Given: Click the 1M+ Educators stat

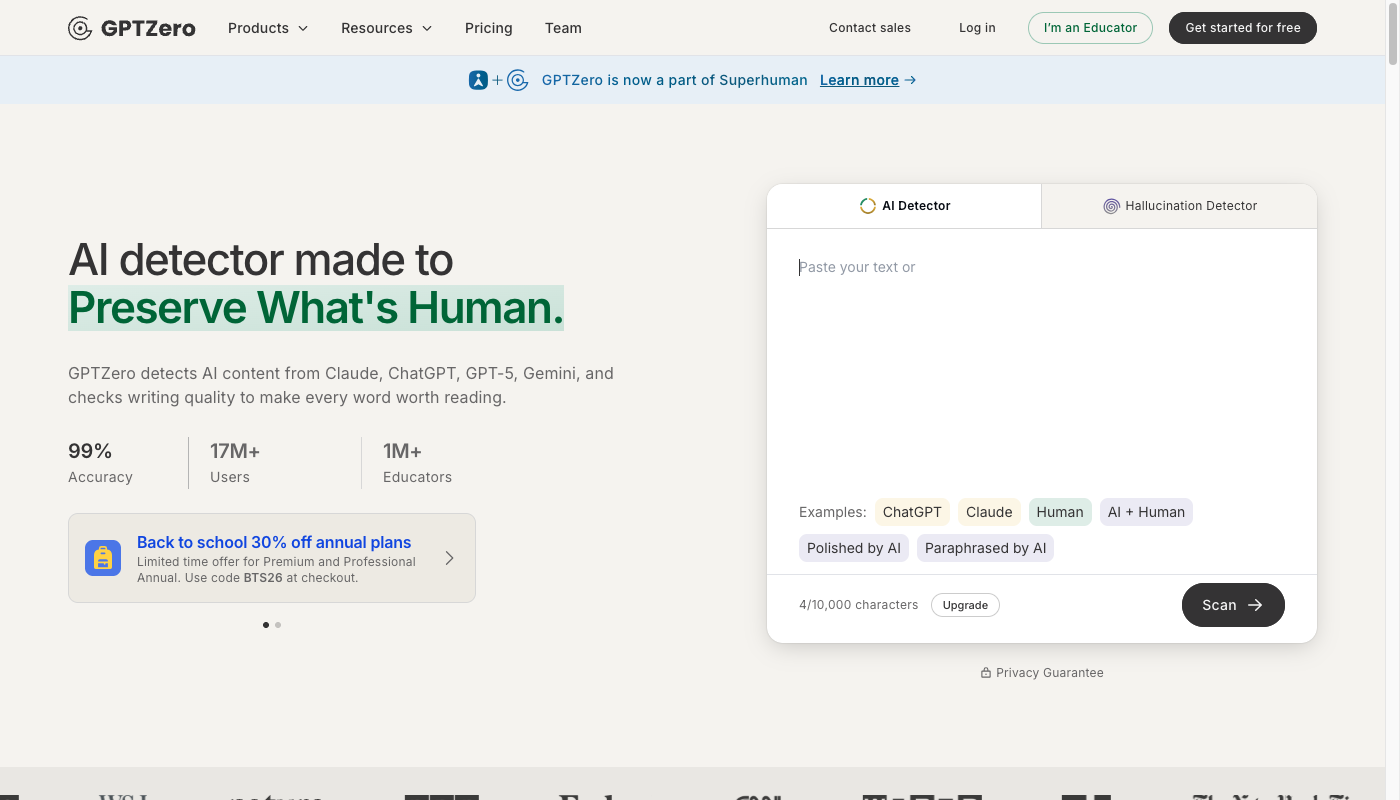Looking at the screenshot, I should 417,463.
